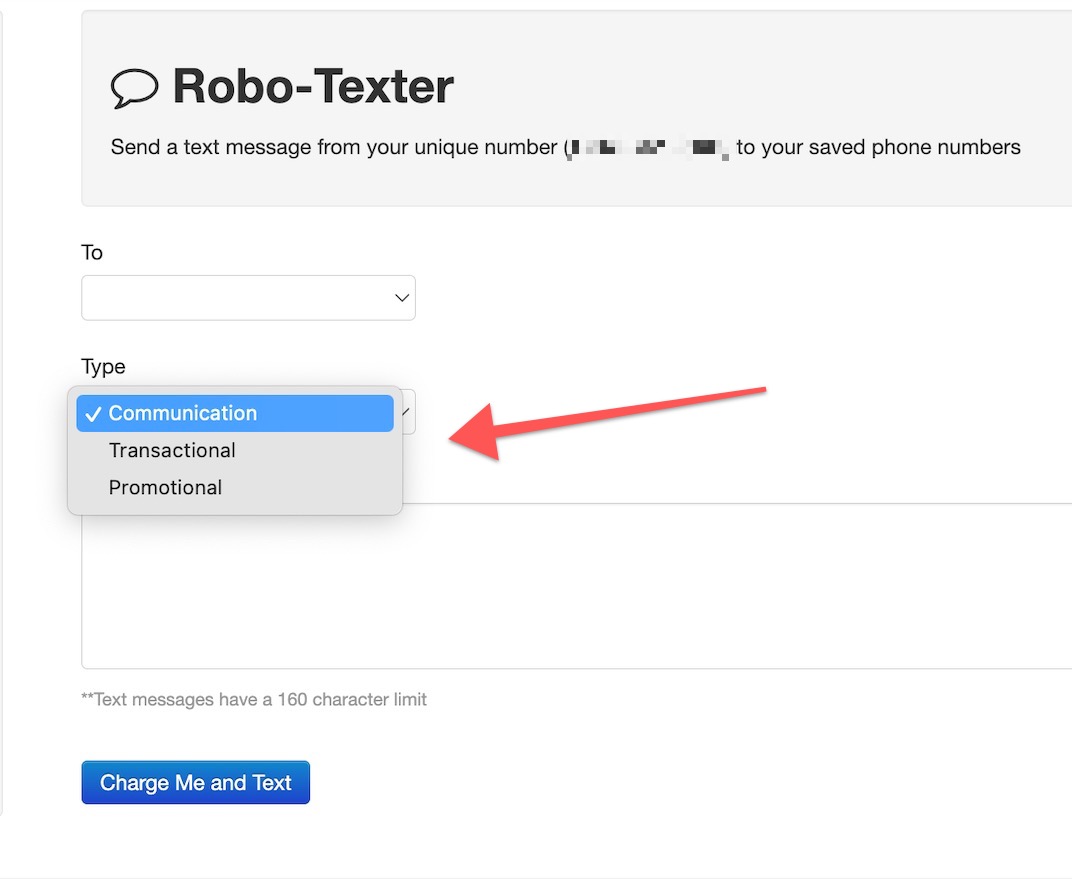Click the Type field label
Viewport: 1072px width, 880px height.
[x=103, y=366]
